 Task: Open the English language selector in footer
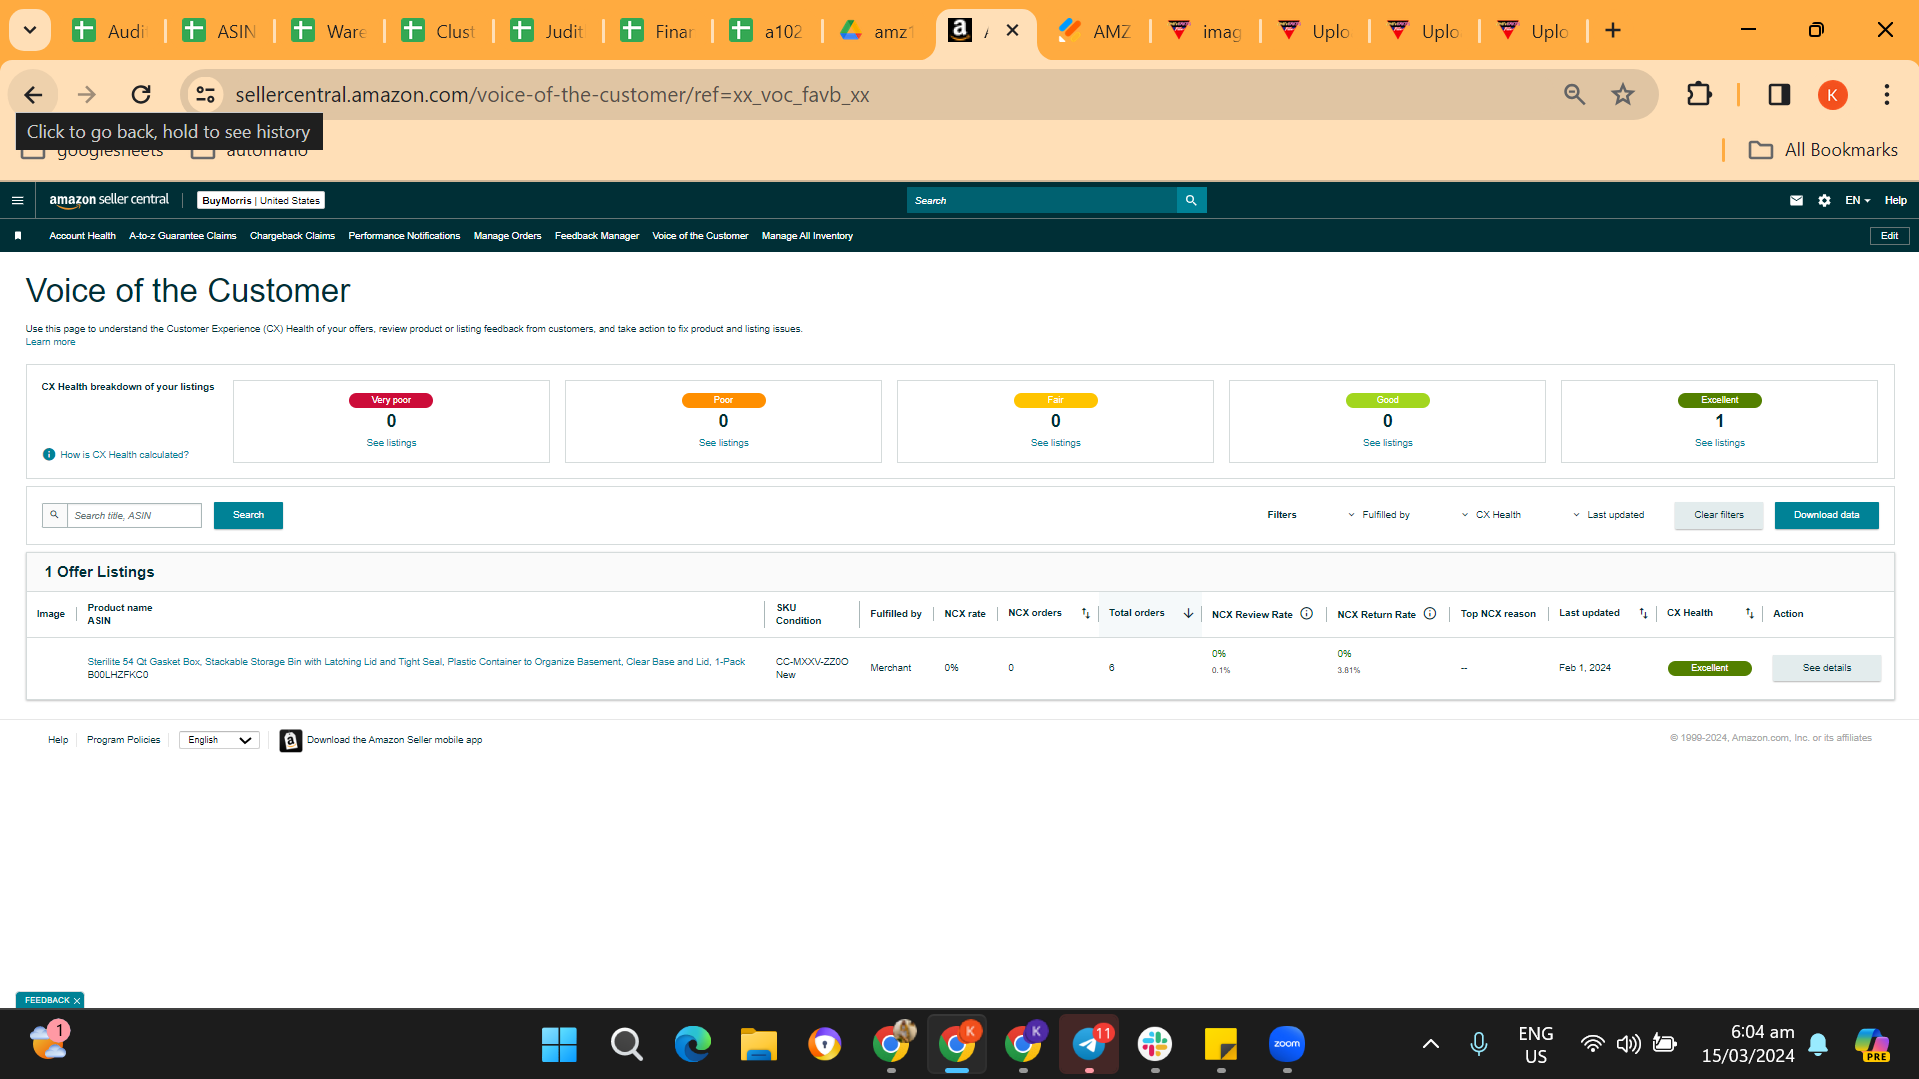point(219,740)
